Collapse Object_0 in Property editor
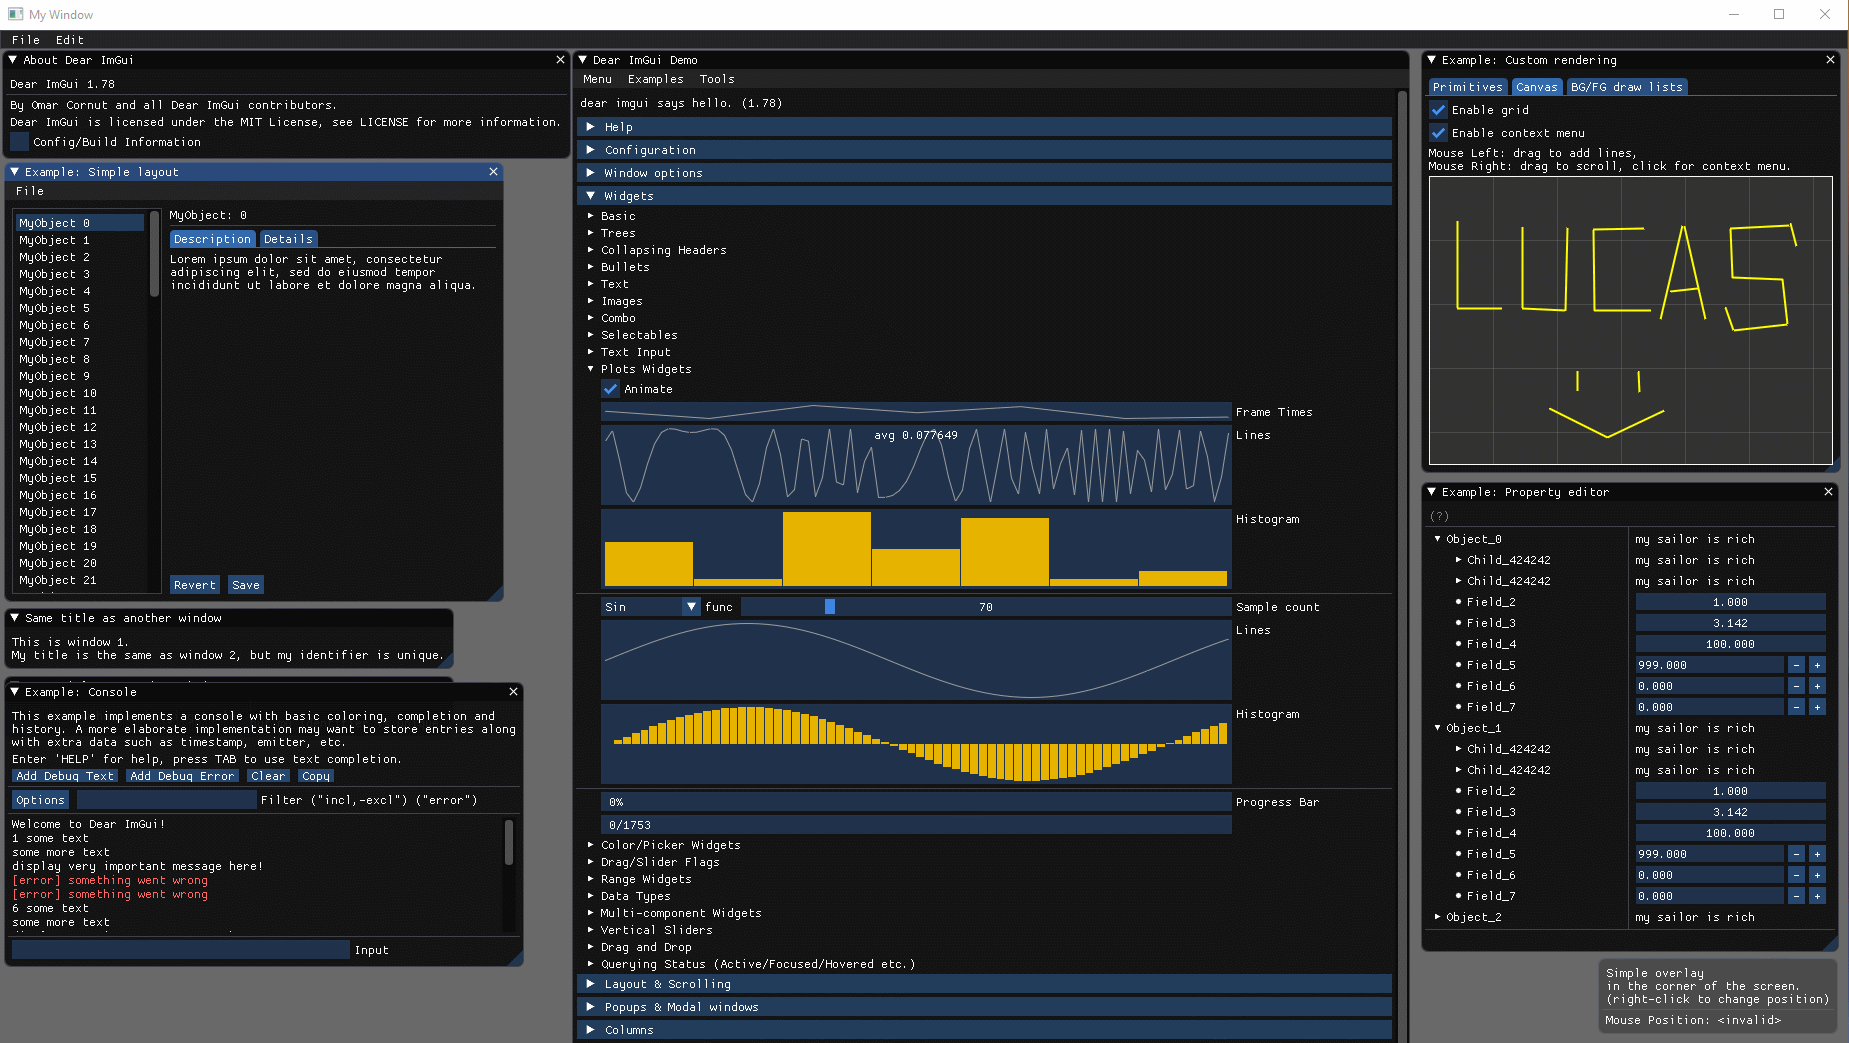This screenshot has width=1849, height=1043. pyautogui.click(x=1438, y=539)
